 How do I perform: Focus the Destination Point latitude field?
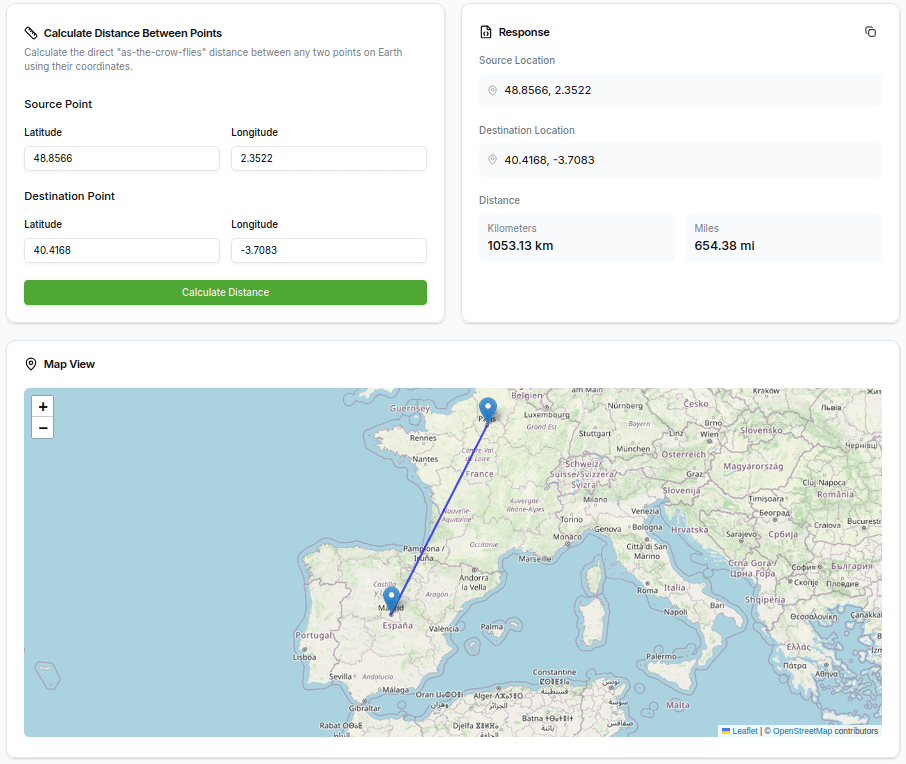point(122,250)
